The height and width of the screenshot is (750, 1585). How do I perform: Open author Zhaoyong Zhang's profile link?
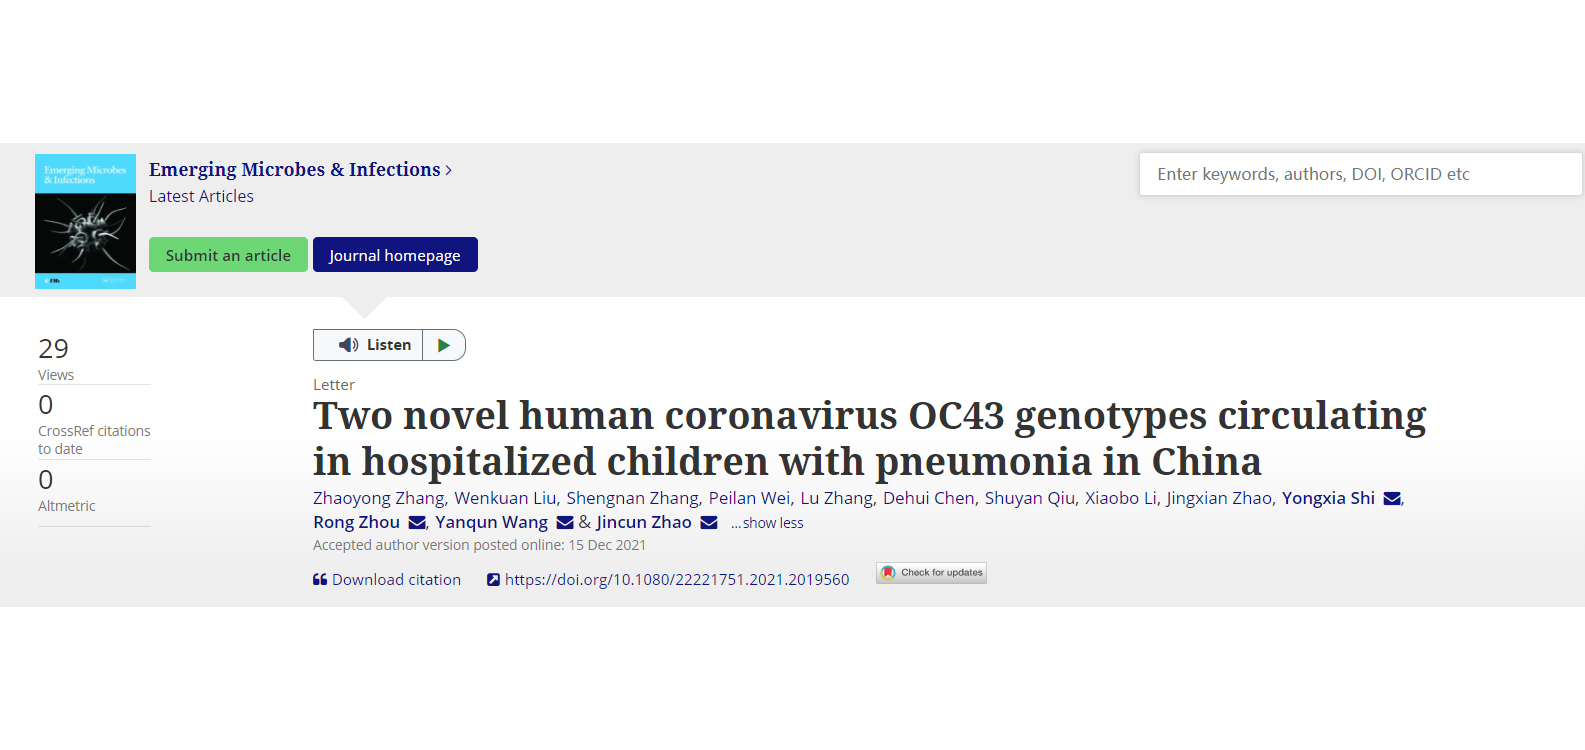click(x=378, y=498)
